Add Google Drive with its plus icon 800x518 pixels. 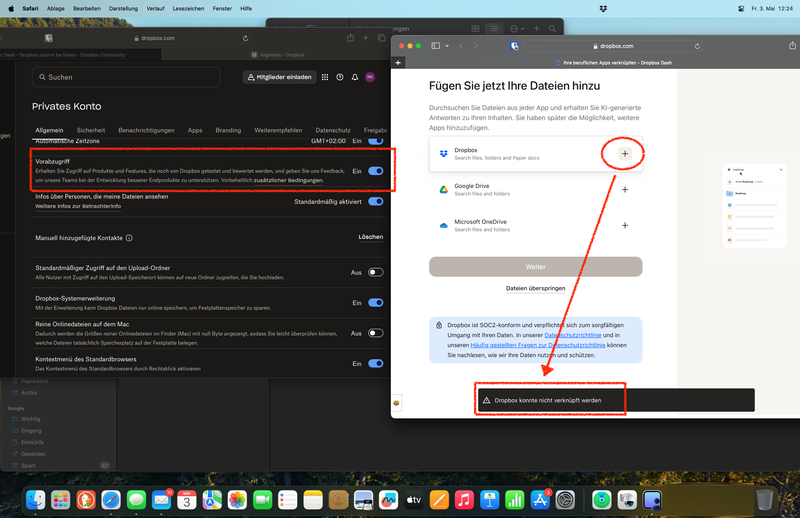tap(625, 189)
